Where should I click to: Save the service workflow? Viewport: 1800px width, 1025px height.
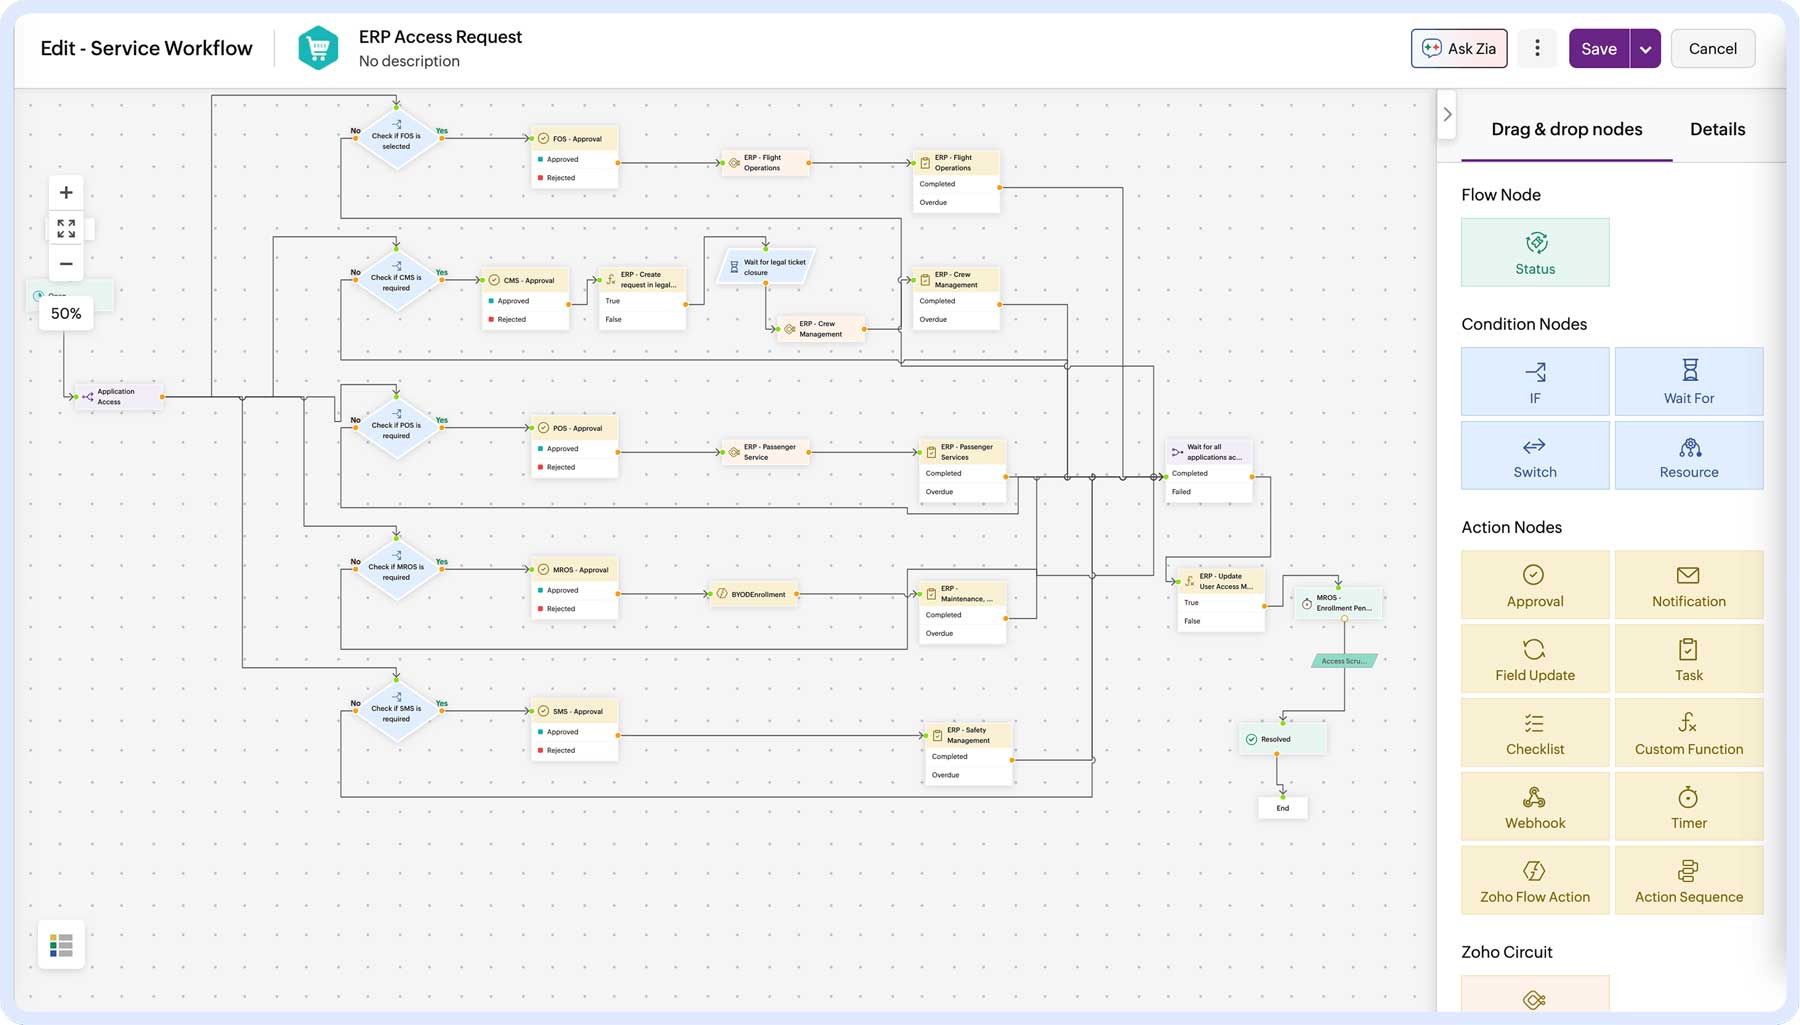pyautogui.click(x=1599, y=48)
